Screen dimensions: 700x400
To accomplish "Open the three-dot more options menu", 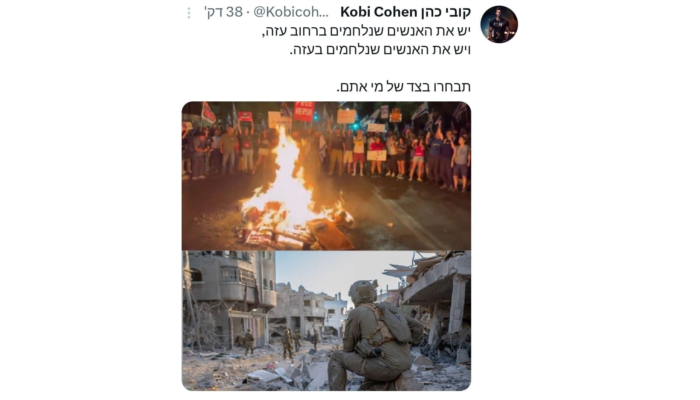I will point(189,13).
